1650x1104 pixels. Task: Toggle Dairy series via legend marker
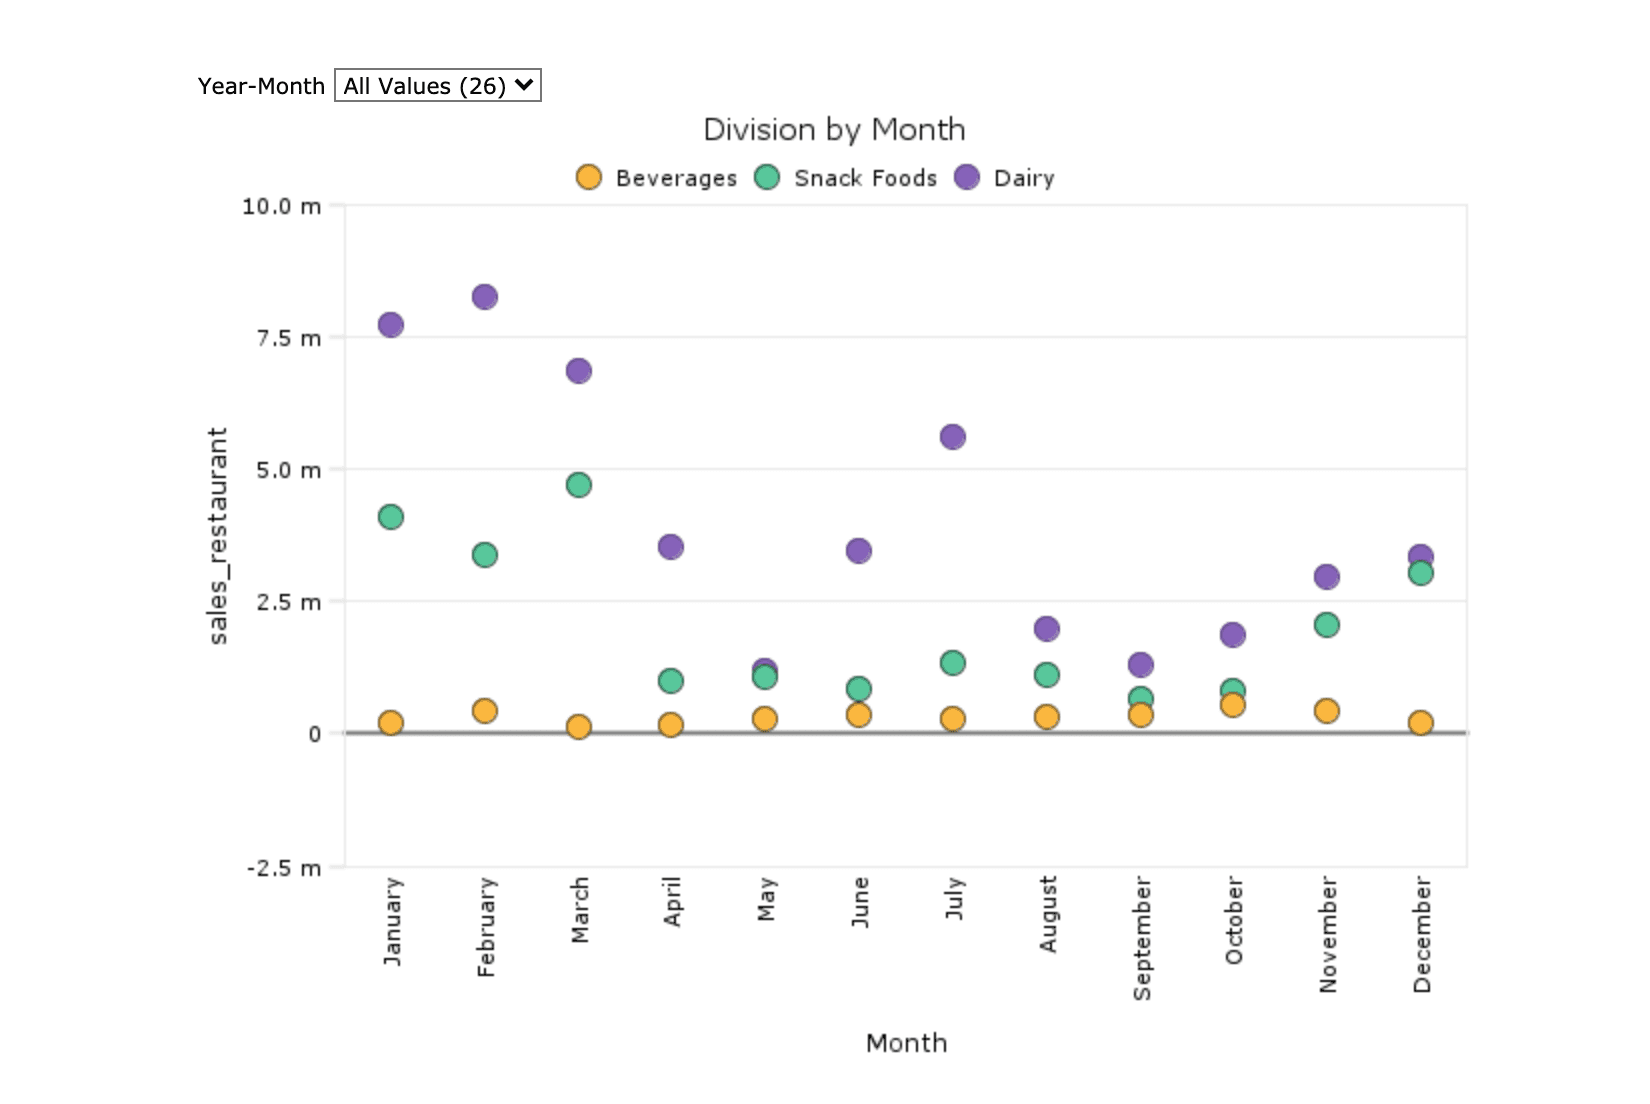tap(967, 178)
